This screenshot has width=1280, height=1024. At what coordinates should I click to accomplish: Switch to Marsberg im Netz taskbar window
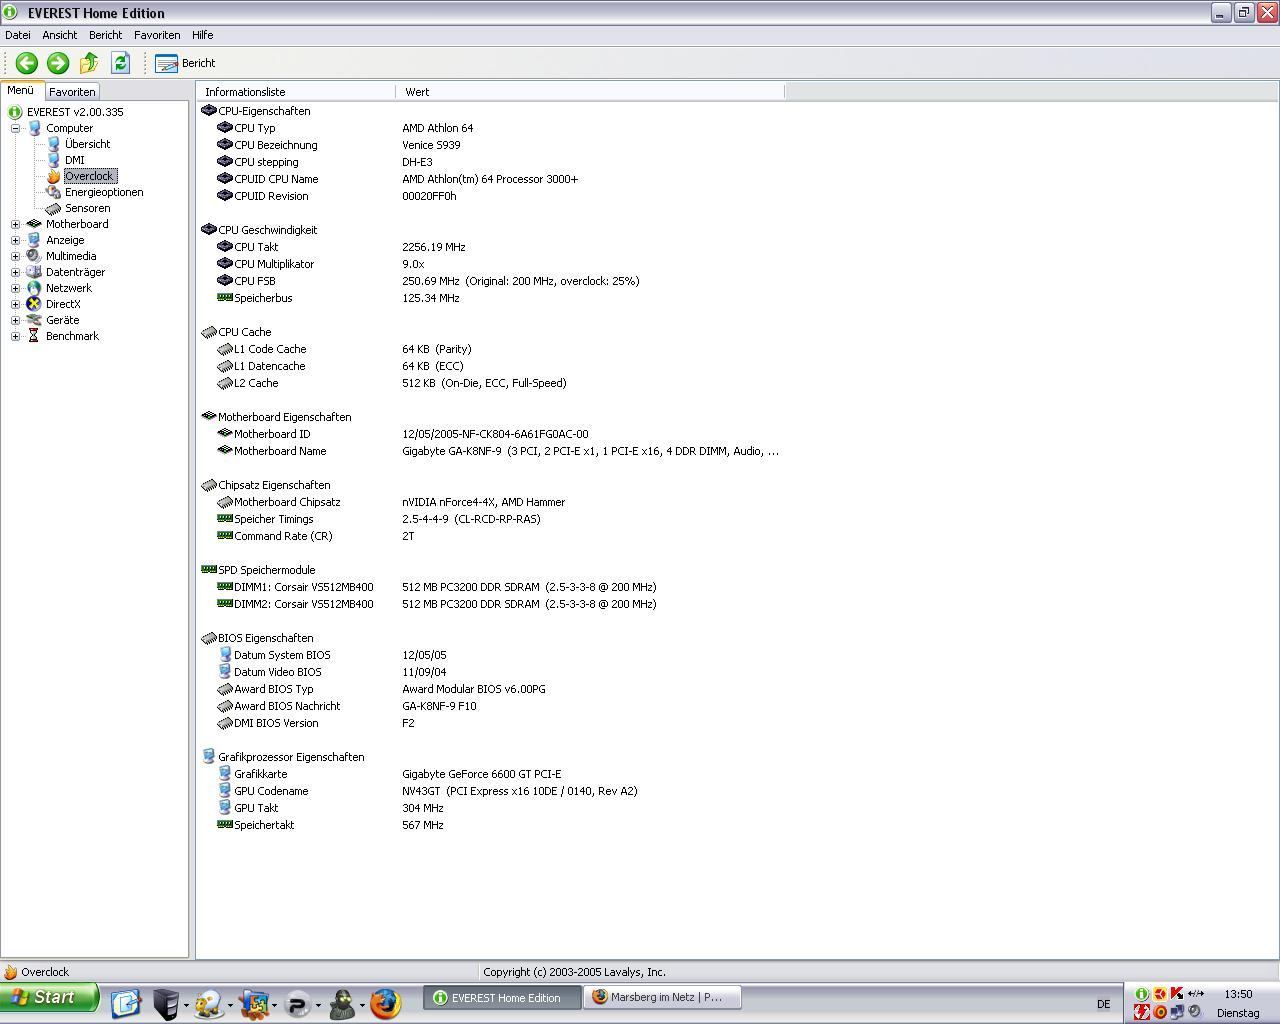tap(662, 997)
